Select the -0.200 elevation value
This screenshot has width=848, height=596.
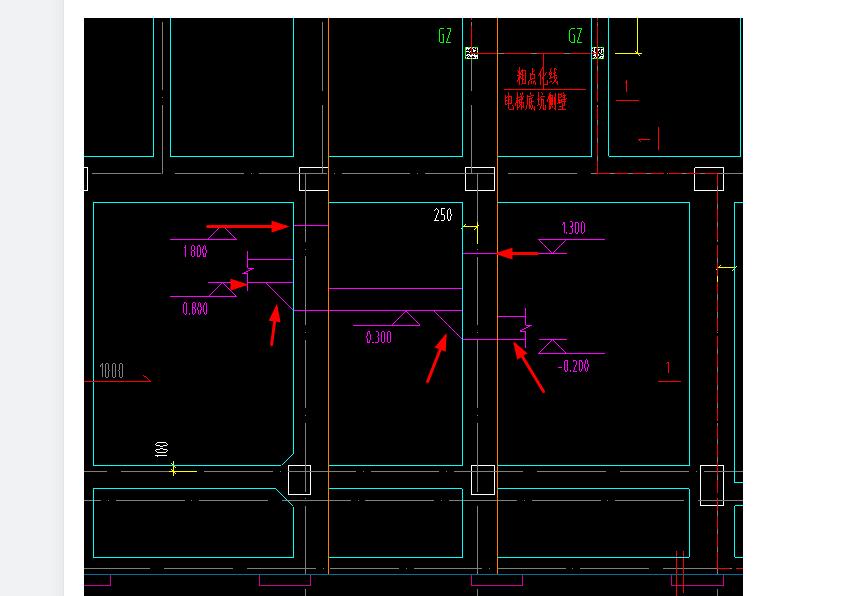click(x=573, y=366)
